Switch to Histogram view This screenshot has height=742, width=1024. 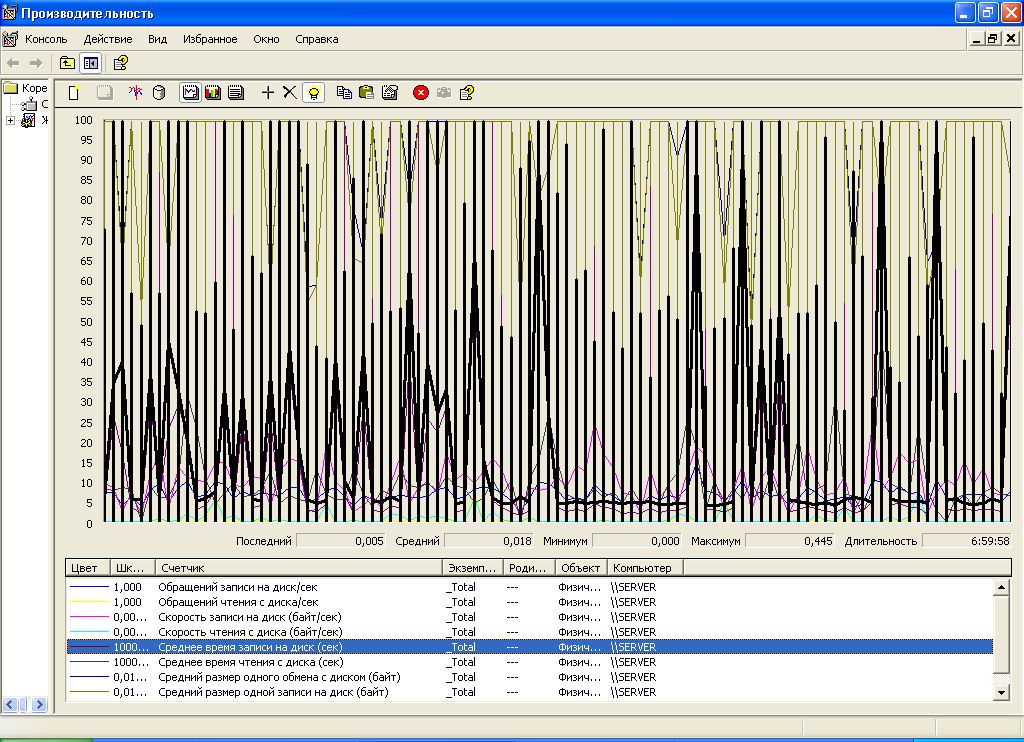(212, 93)
